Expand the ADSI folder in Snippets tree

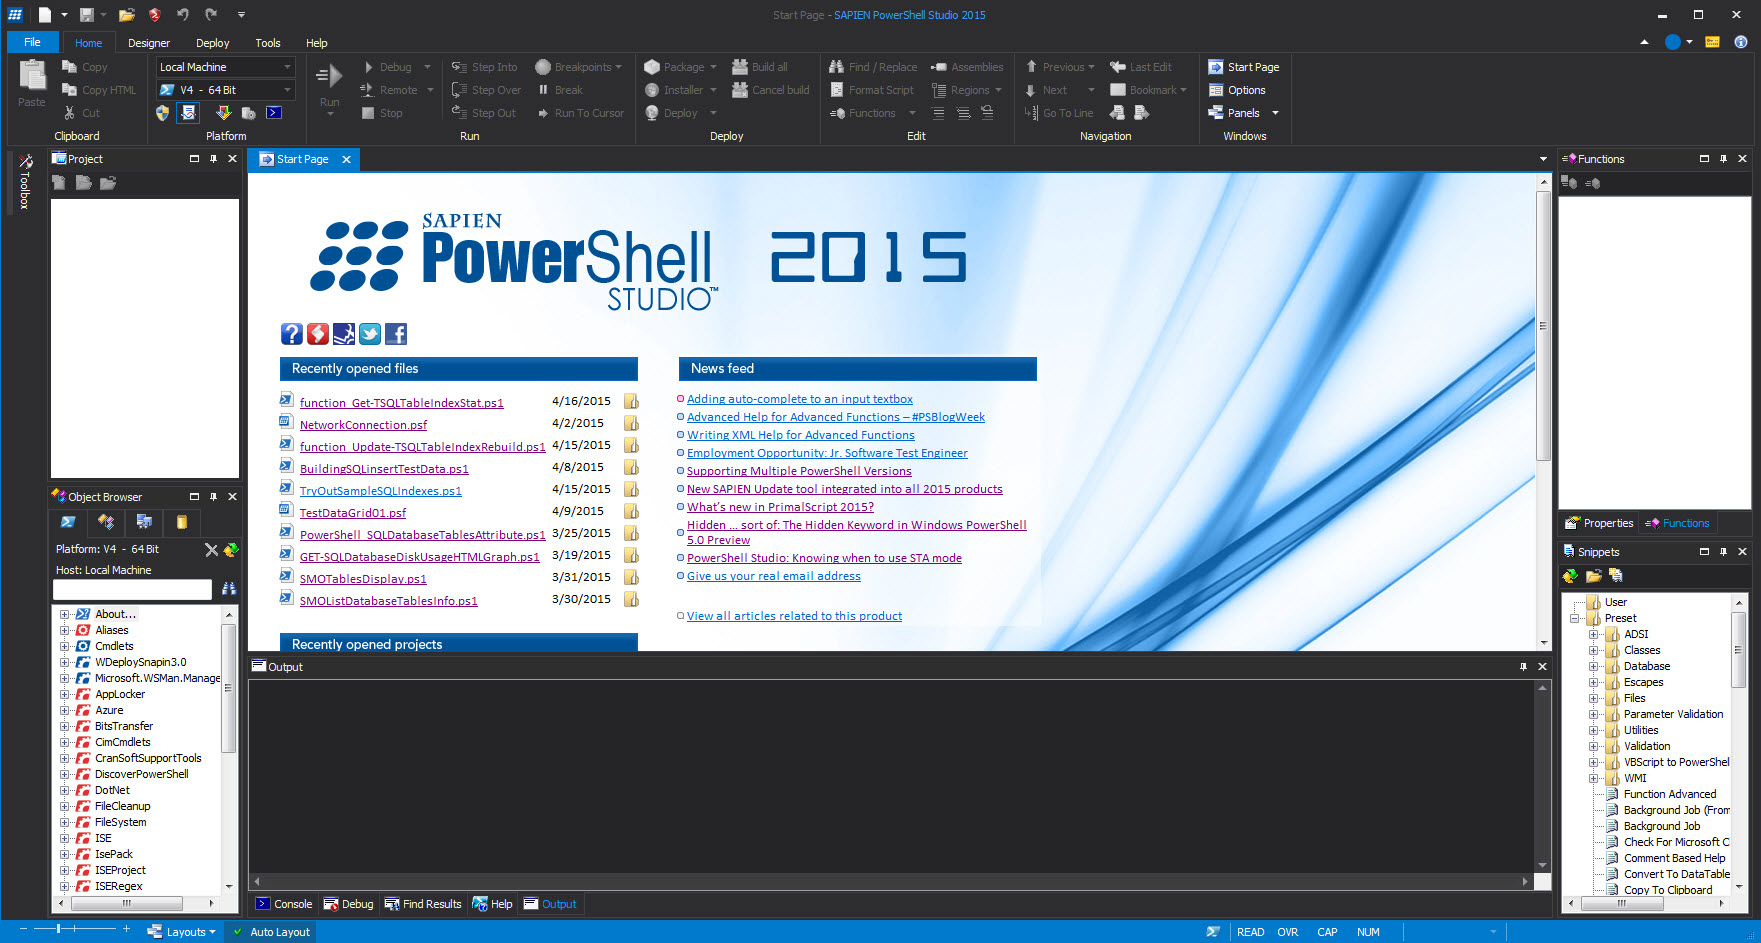pyautogui.click(x=1593, y=634)
